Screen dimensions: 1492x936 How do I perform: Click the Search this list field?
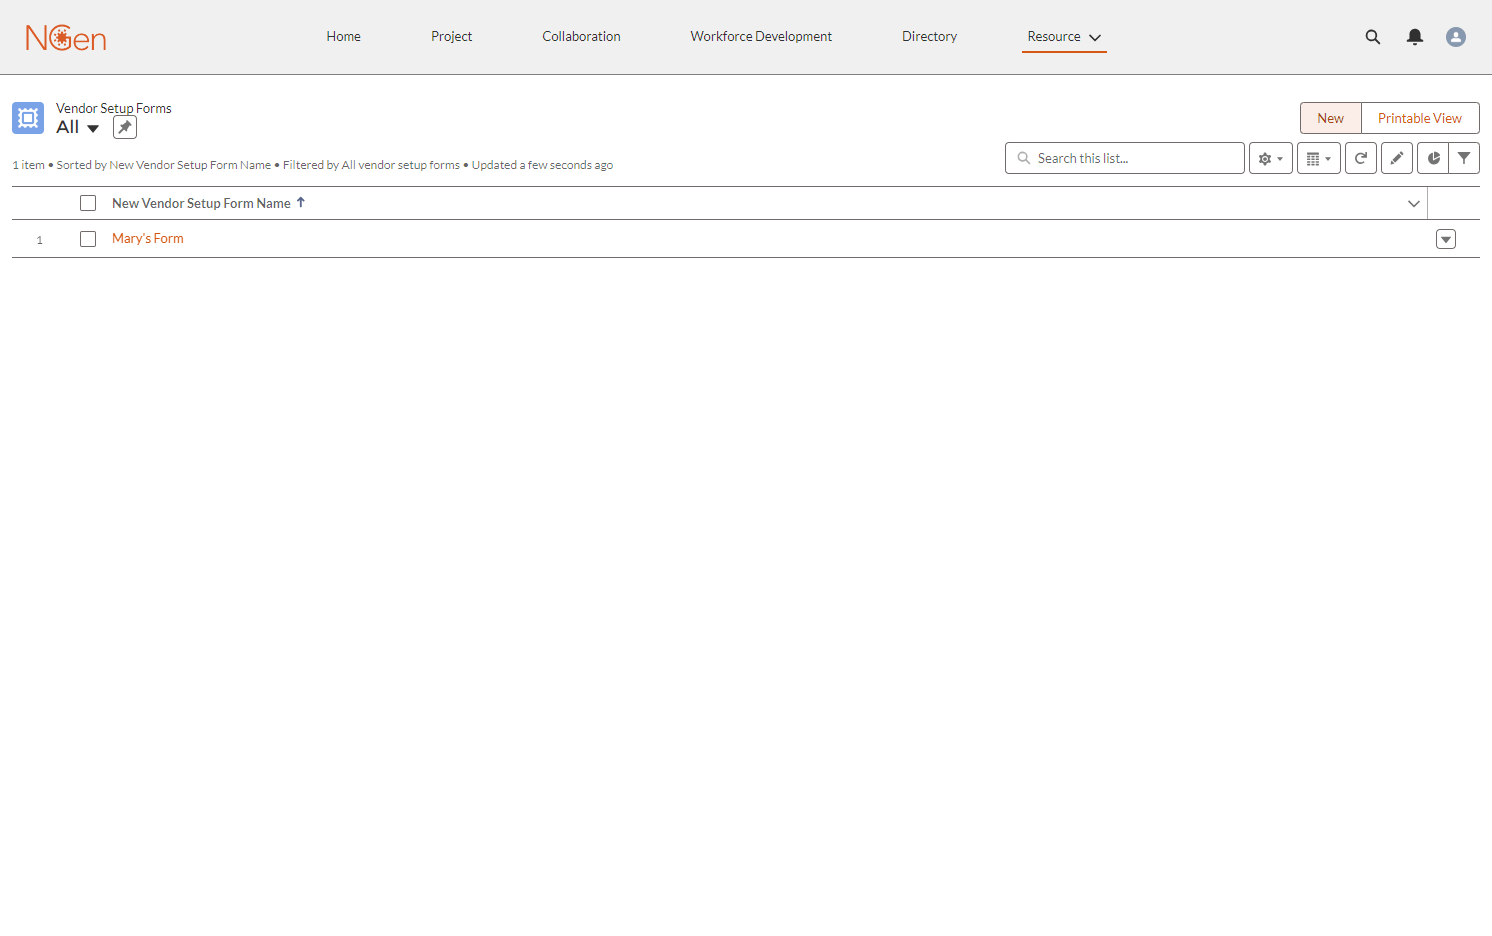1125,158
